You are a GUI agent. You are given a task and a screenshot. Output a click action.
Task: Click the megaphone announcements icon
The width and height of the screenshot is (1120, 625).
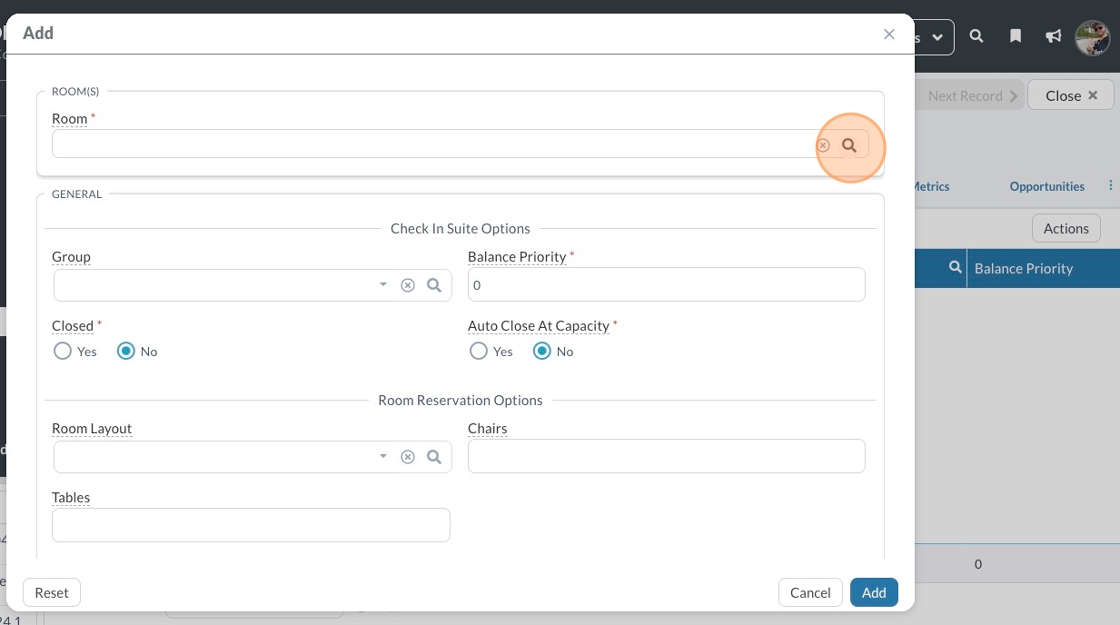(x=1053, y=36)
